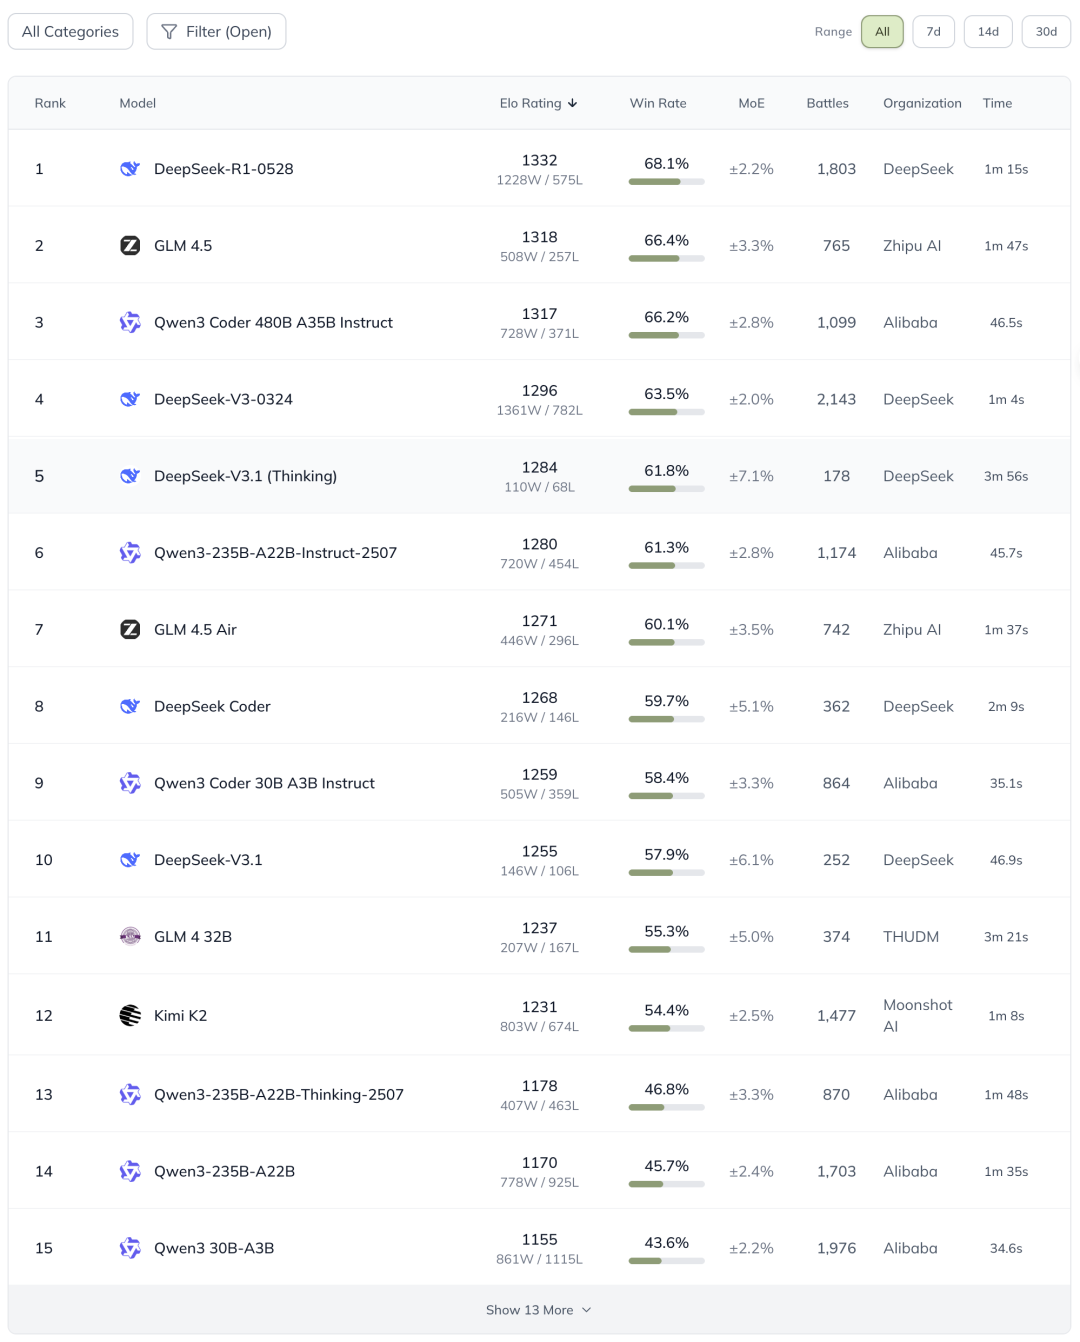Click the GLM 4.5 Z logo icon
This screenshot has height=1342, width=1080.
(x=130, y=246)
